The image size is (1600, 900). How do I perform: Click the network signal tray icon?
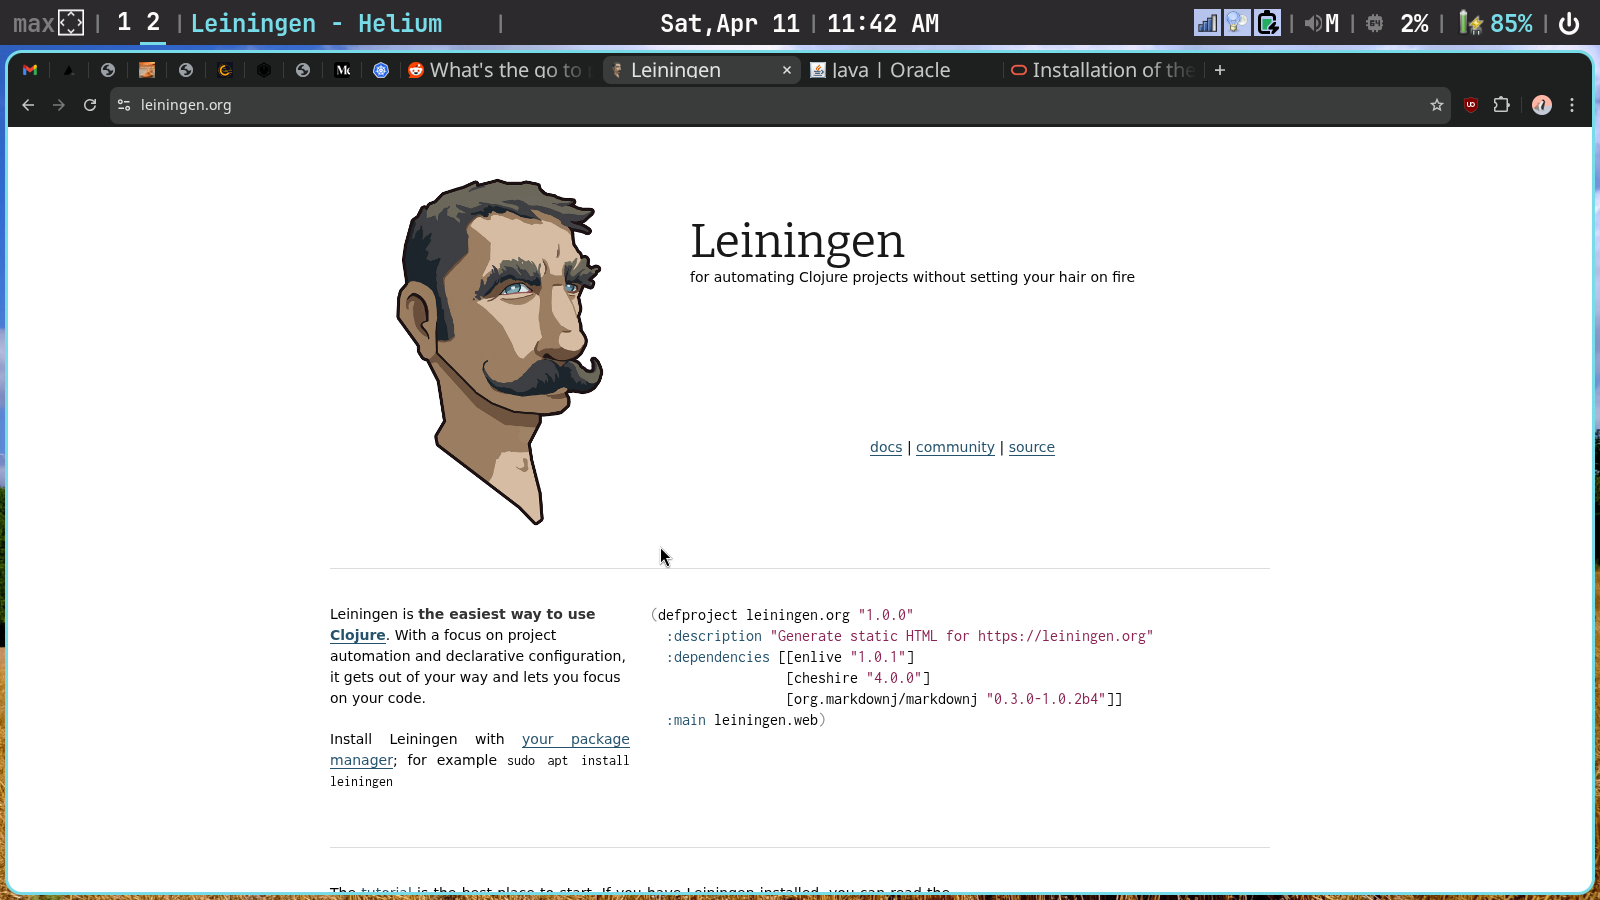pyautogui.click(x=1207, y=23)
